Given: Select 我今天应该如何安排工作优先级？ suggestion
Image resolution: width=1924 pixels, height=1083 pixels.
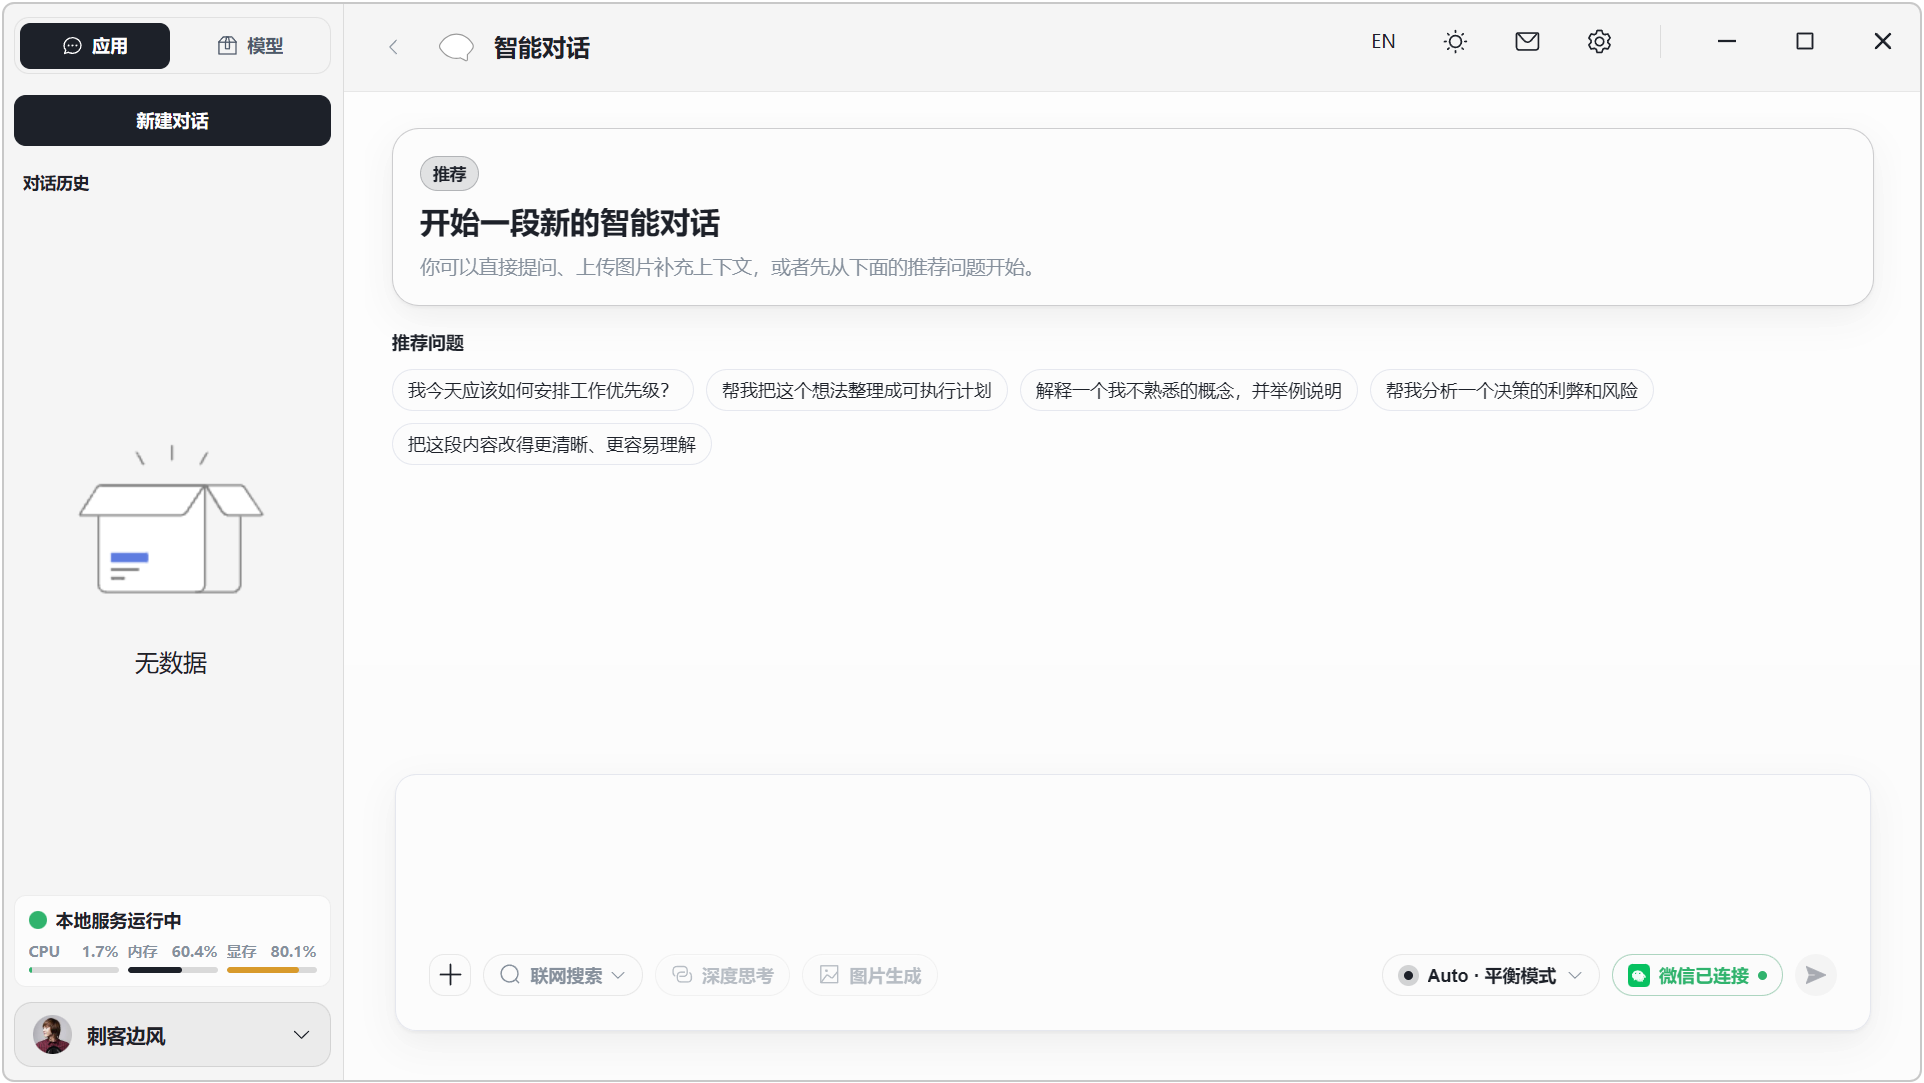Looking at the screenshot, I should point(542,391).
